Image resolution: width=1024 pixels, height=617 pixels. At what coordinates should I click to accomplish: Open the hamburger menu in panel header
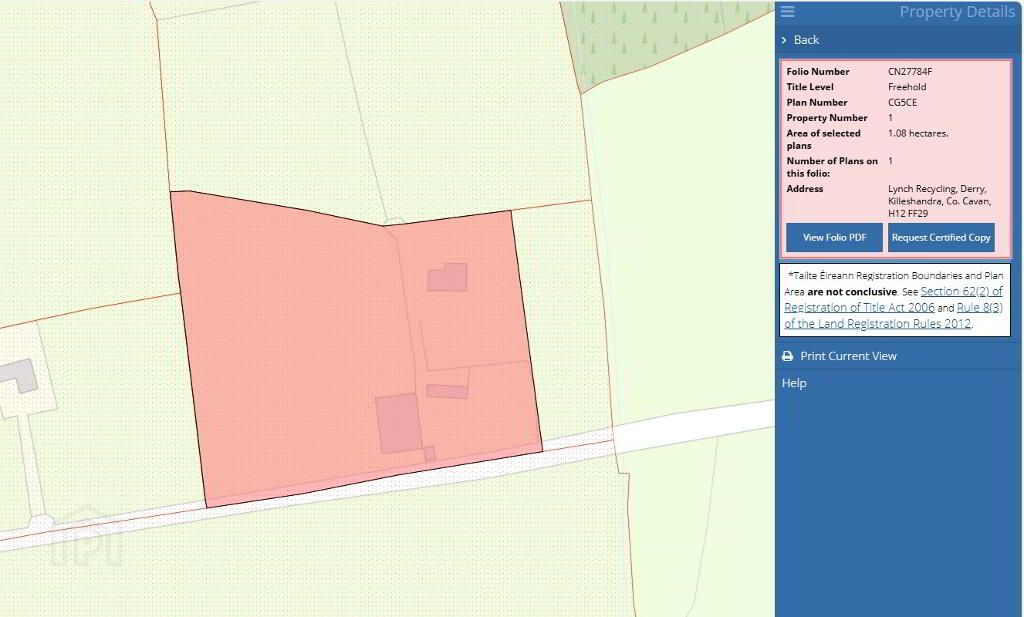click(x=788, y=12)
